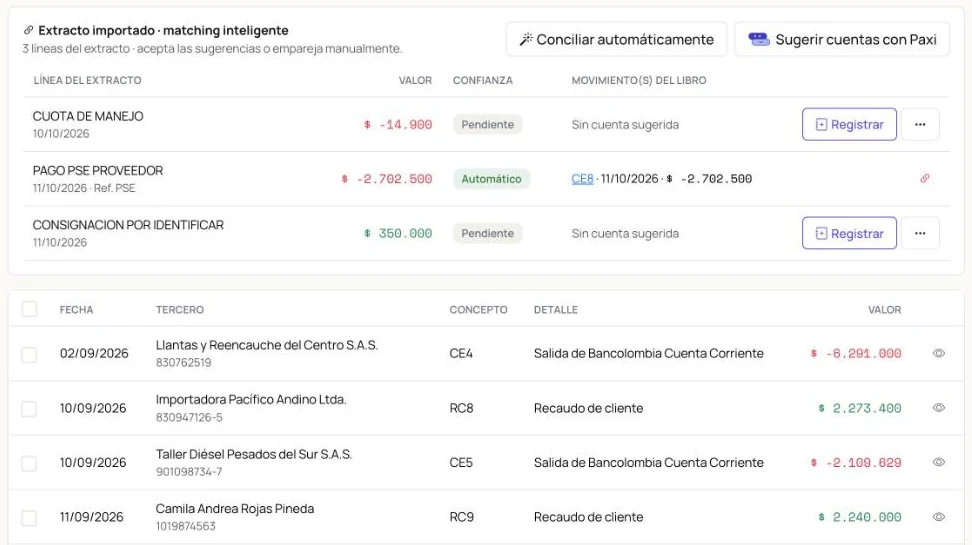Click Taller Diésel Pesados del Sur S.A.S.
Image resolution: width=972 pixels, height=545 pixels.
[x=254, y=454]
